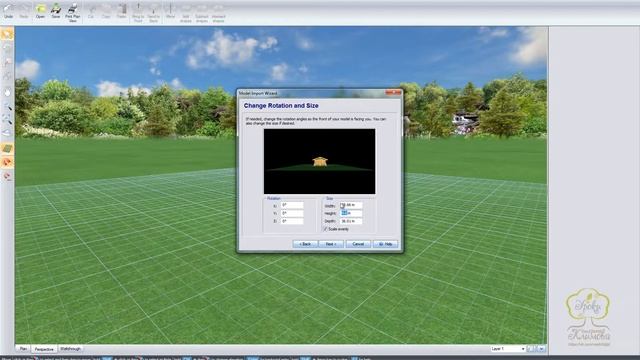Viewport: 640px width, 360px height.
Task: Click the model preview in the wizard
Action: click(319, 161)
